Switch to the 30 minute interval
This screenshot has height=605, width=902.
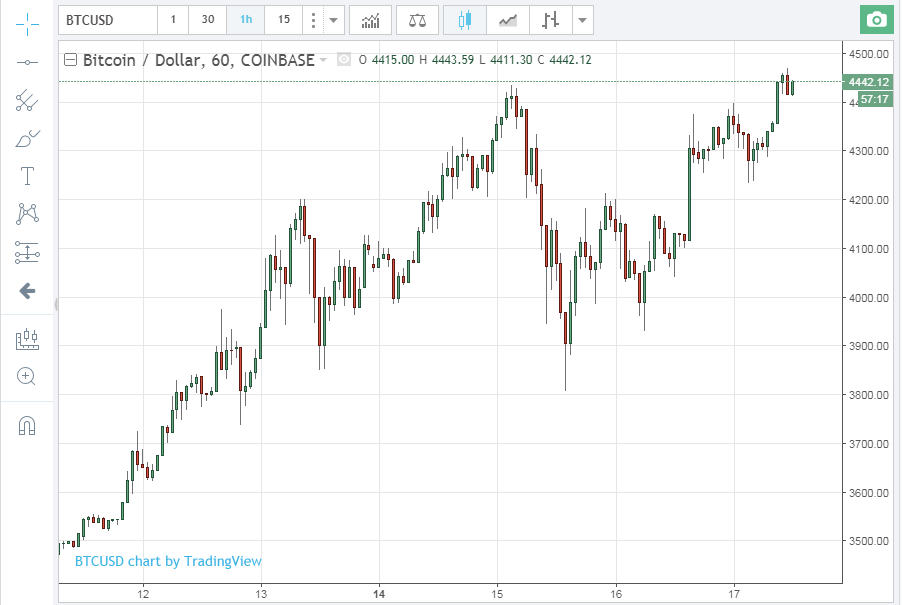point(208,20)
